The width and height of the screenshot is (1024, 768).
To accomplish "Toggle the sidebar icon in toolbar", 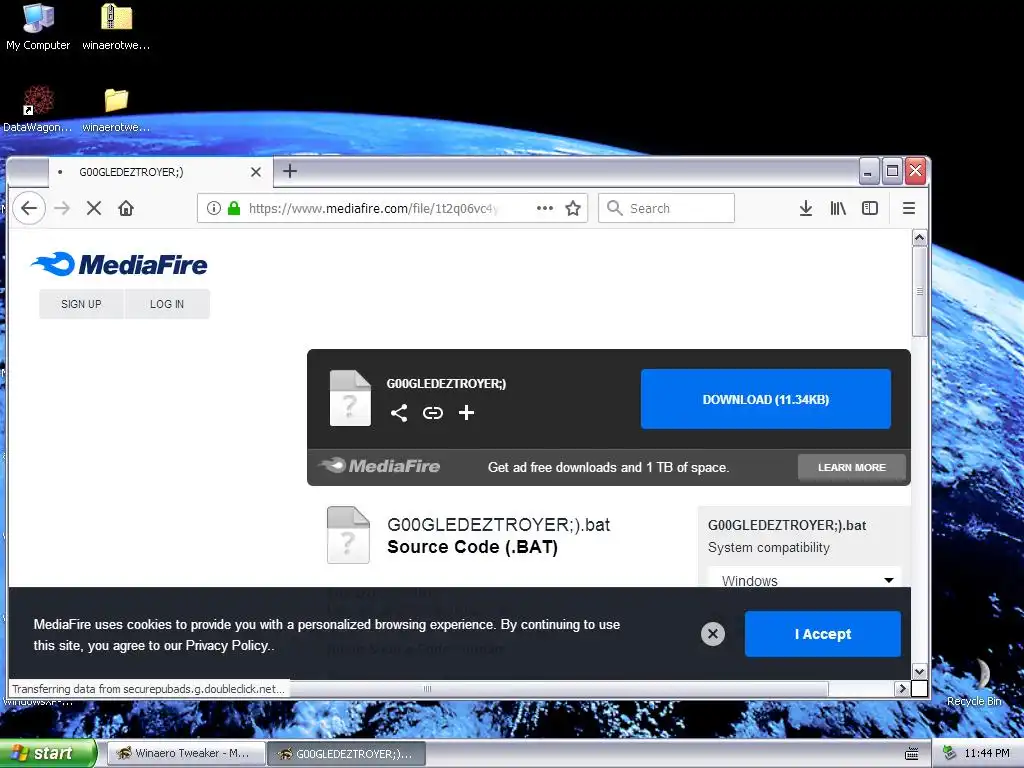I will point(870,208).
